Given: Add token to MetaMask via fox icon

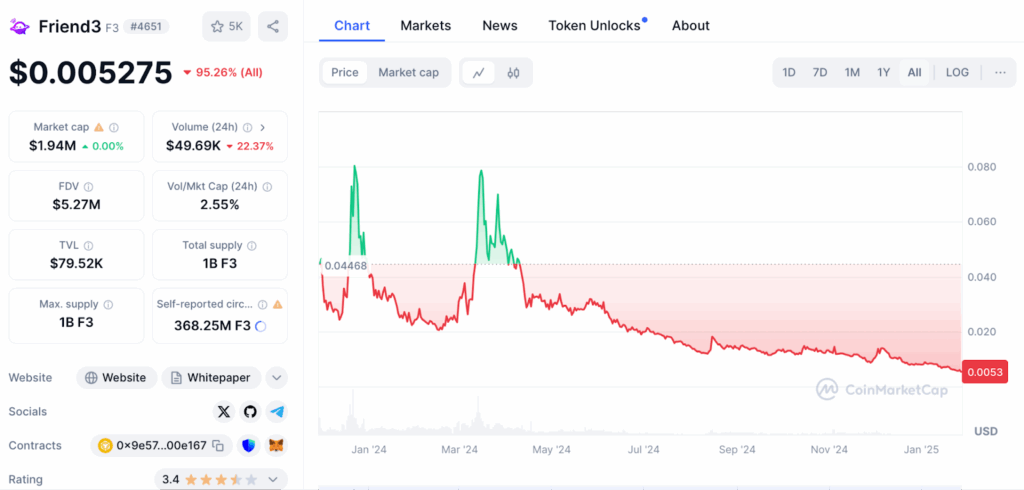Looking at the screenshot, I should (277, 445).
